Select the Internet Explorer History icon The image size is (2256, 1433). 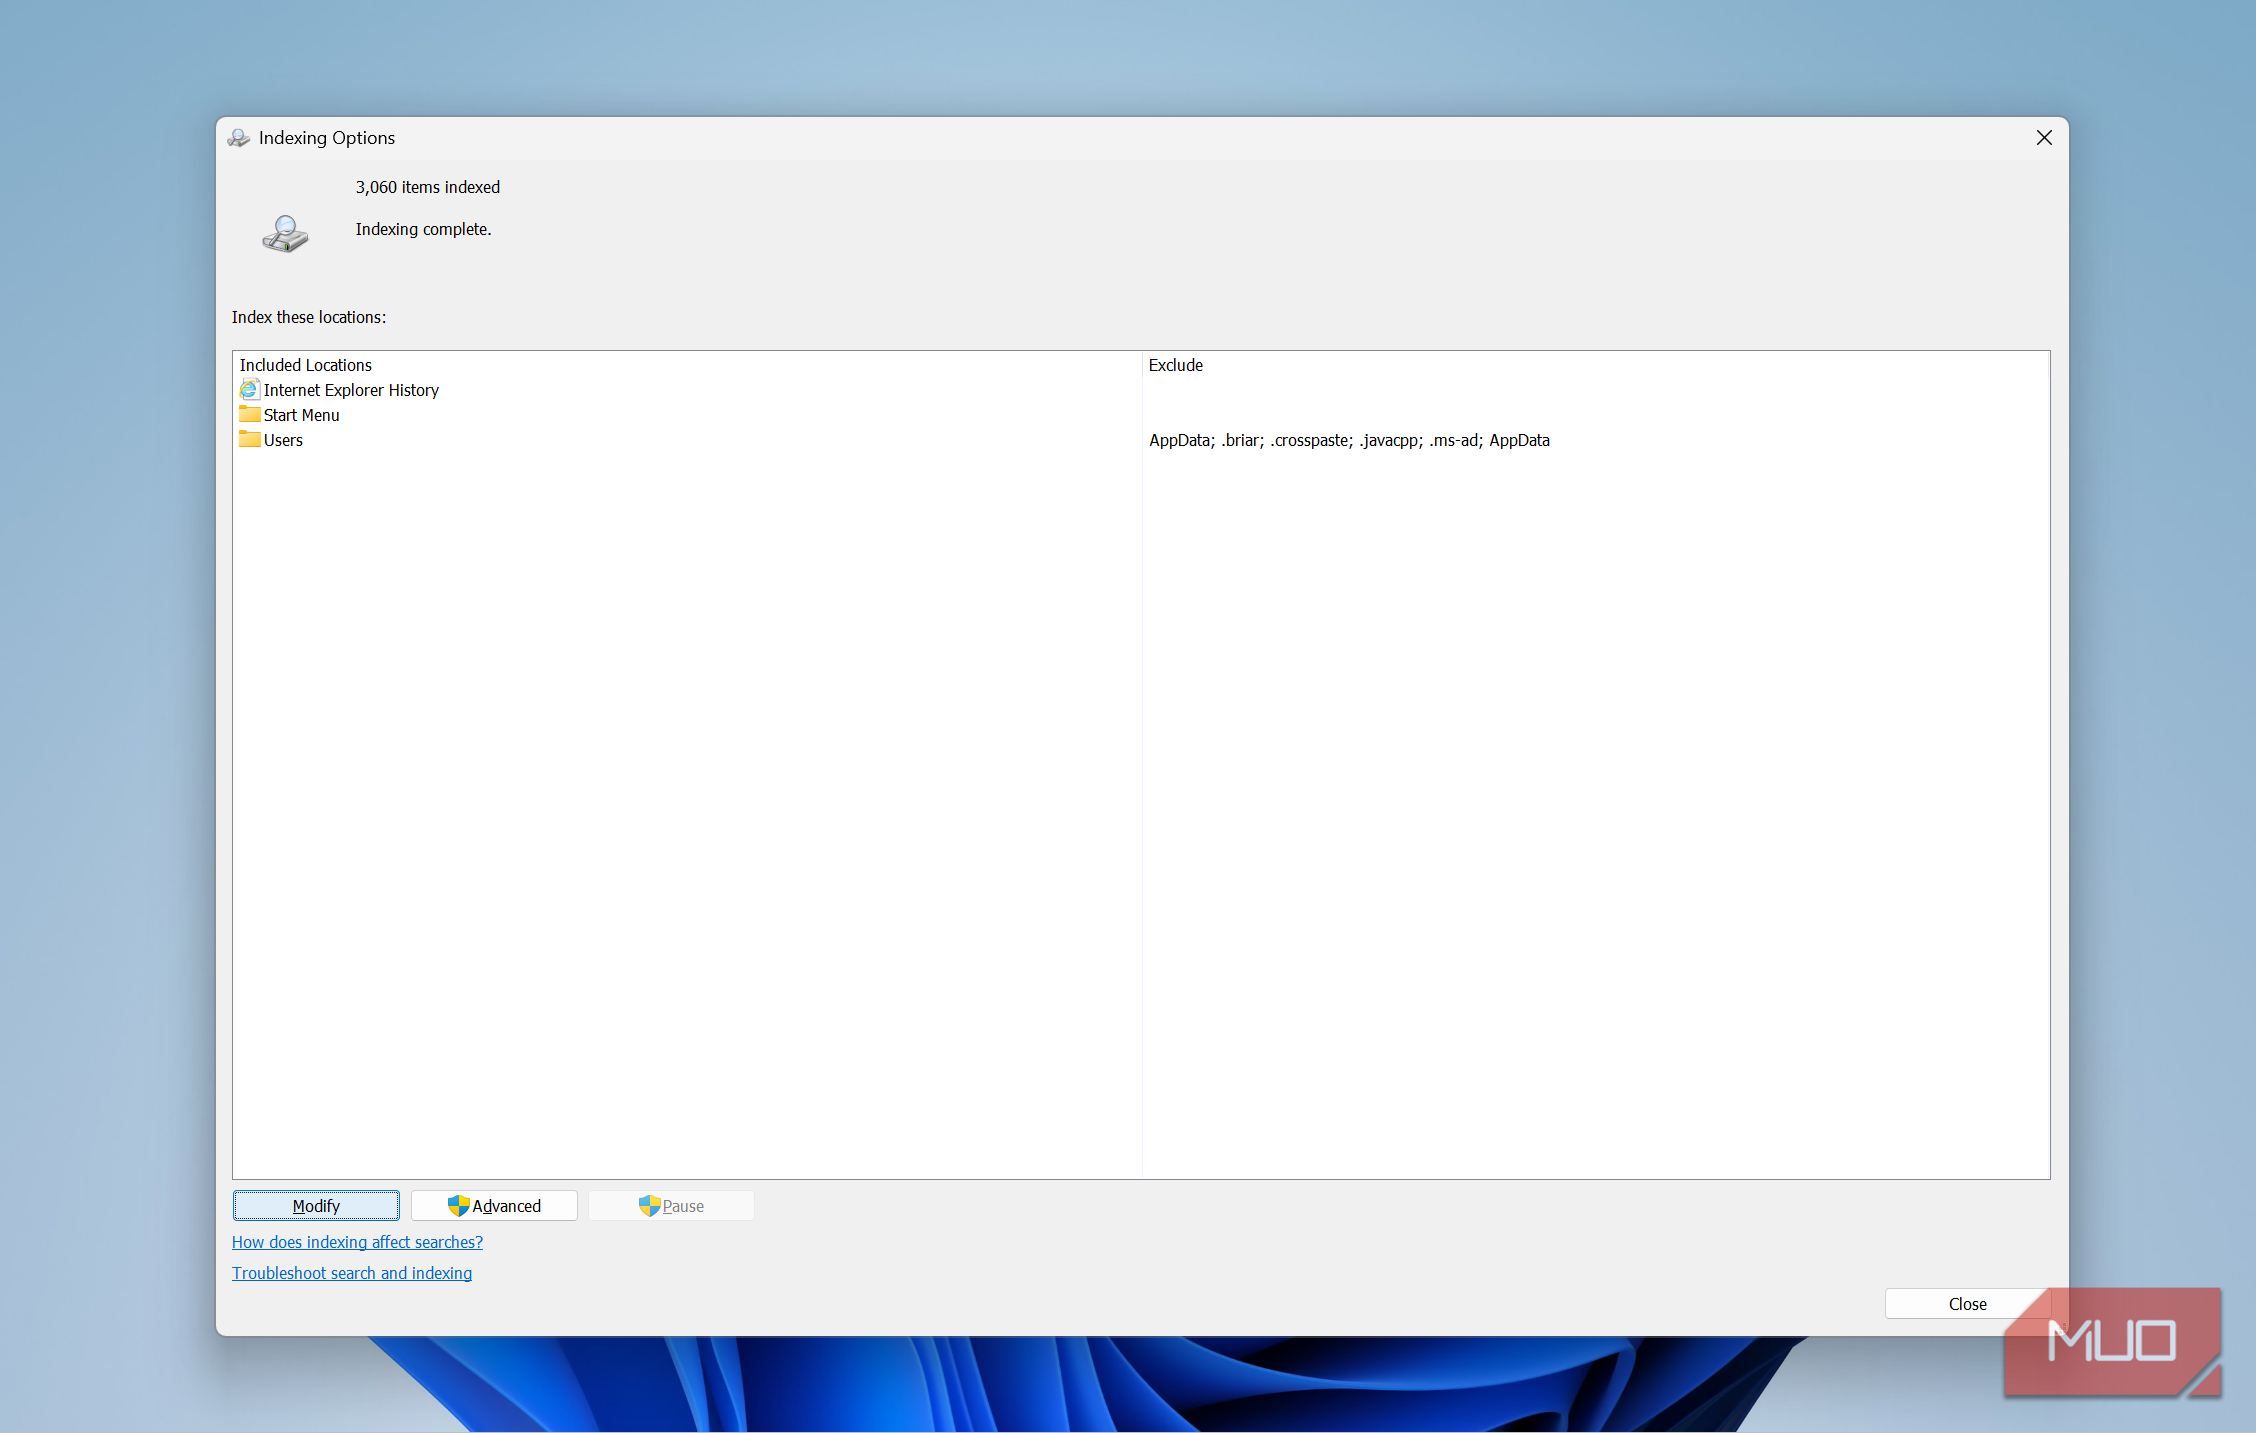tap(249, 389)
